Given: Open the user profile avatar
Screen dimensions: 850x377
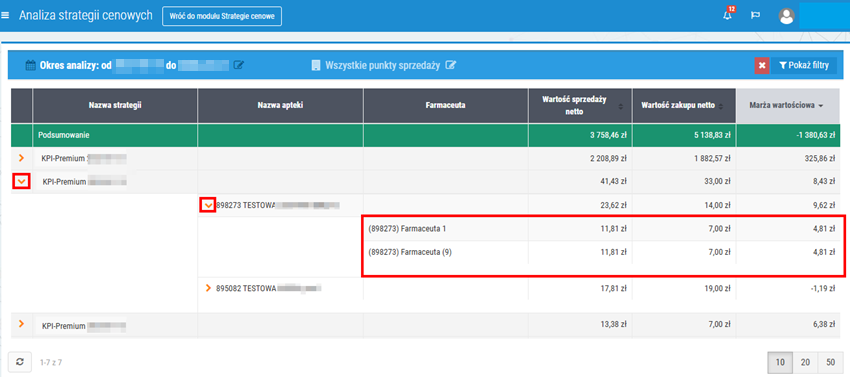Looking at the screenshot, I should coord(786,16).
